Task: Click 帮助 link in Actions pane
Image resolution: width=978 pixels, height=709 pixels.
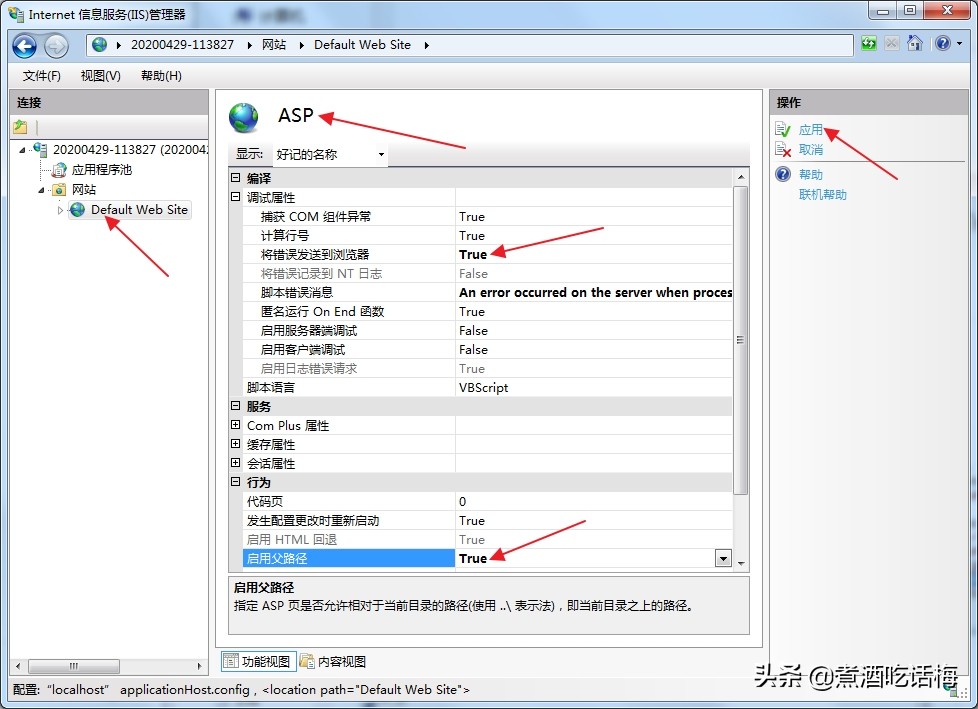Action: point(811,175)
